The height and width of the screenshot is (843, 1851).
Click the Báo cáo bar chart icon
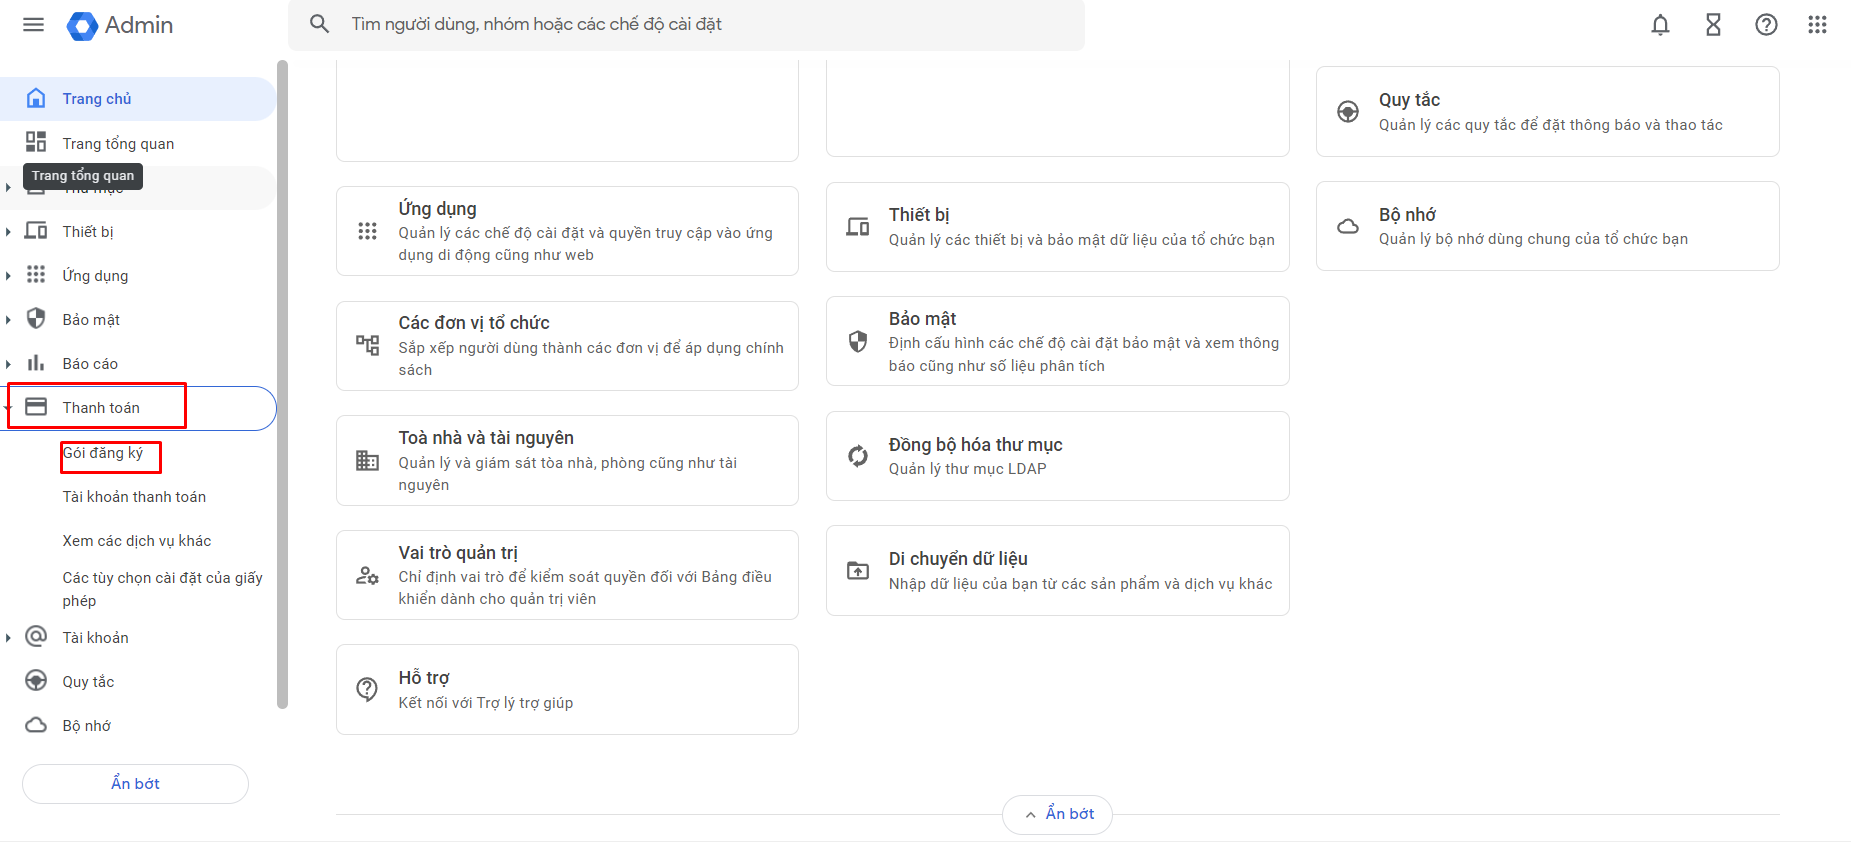click(36, 362)
